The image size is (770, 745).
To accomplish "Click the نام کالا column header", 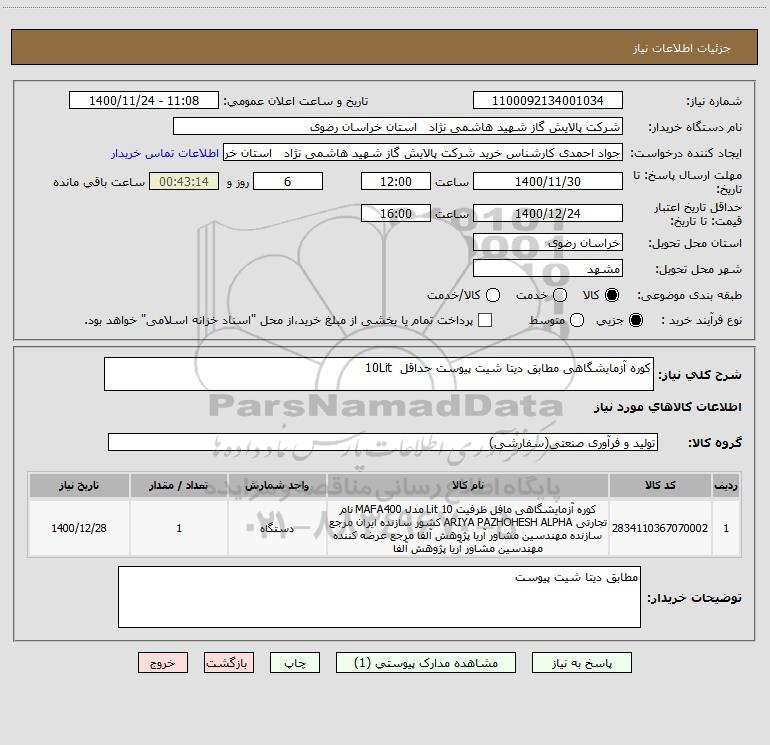I will 468,485.
